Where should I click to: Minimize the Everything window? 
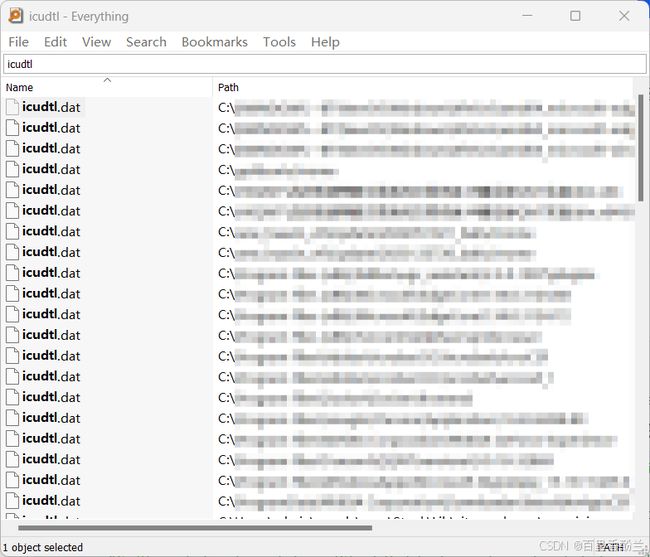(527, 16)
